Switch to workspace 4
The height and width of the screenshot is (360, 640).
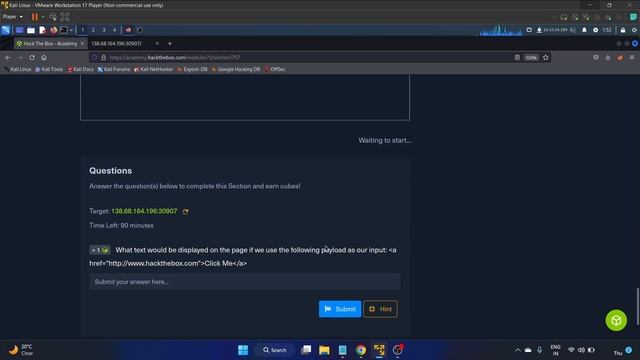[x=114, y=30]
